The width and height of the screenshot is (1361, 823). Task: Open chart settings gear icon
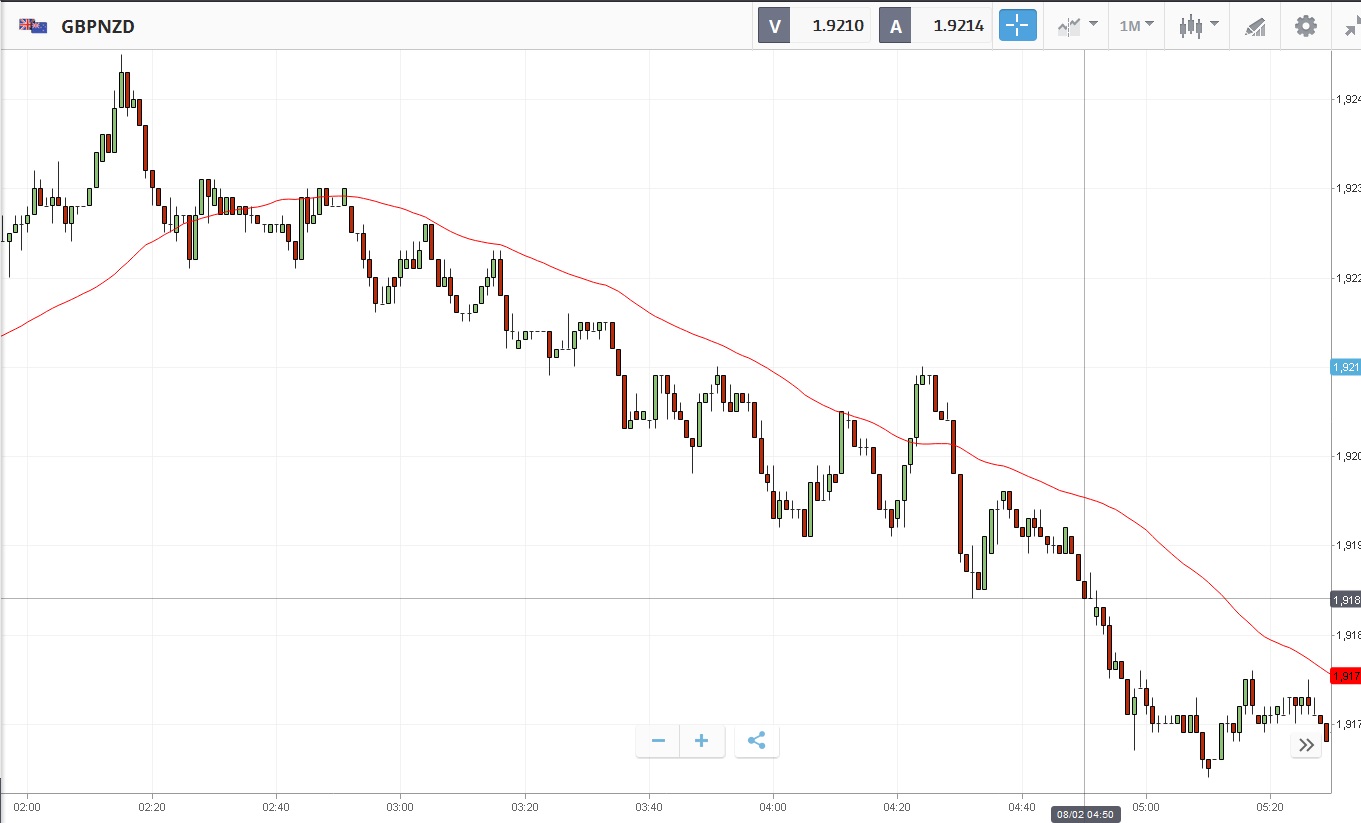click(1306, 26)
